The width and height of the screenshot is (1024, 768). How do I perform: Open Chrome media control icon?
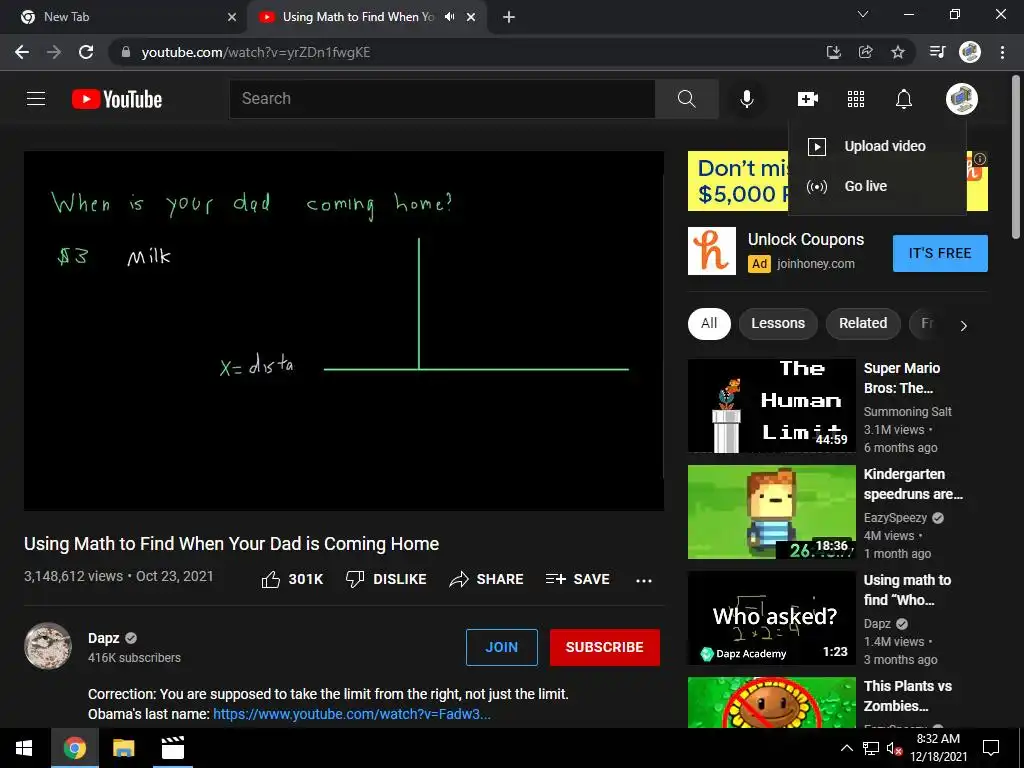(937, 52)
